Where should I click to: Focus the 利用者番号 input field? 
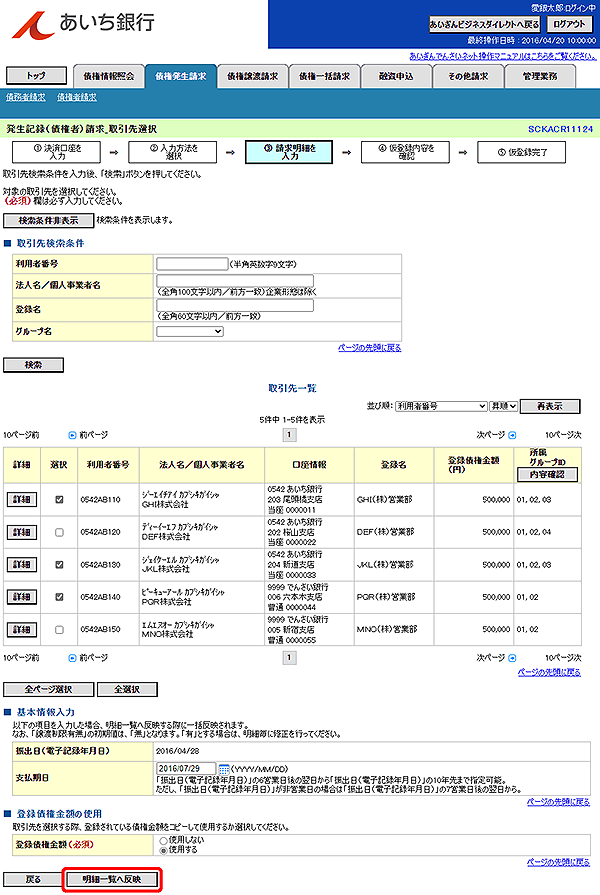pos(192,264)
